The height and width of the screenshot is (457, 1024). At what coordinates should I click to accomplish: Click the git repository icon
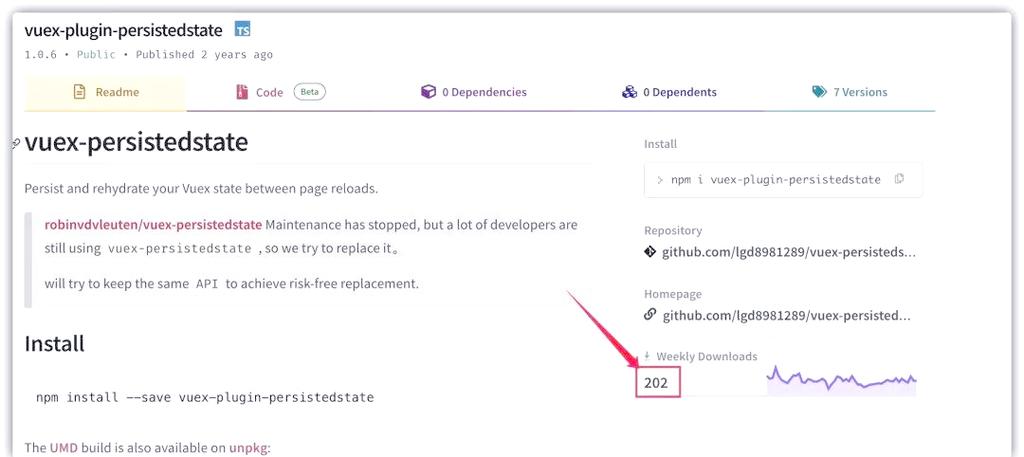pyautogui.click(x=650, y=252)
